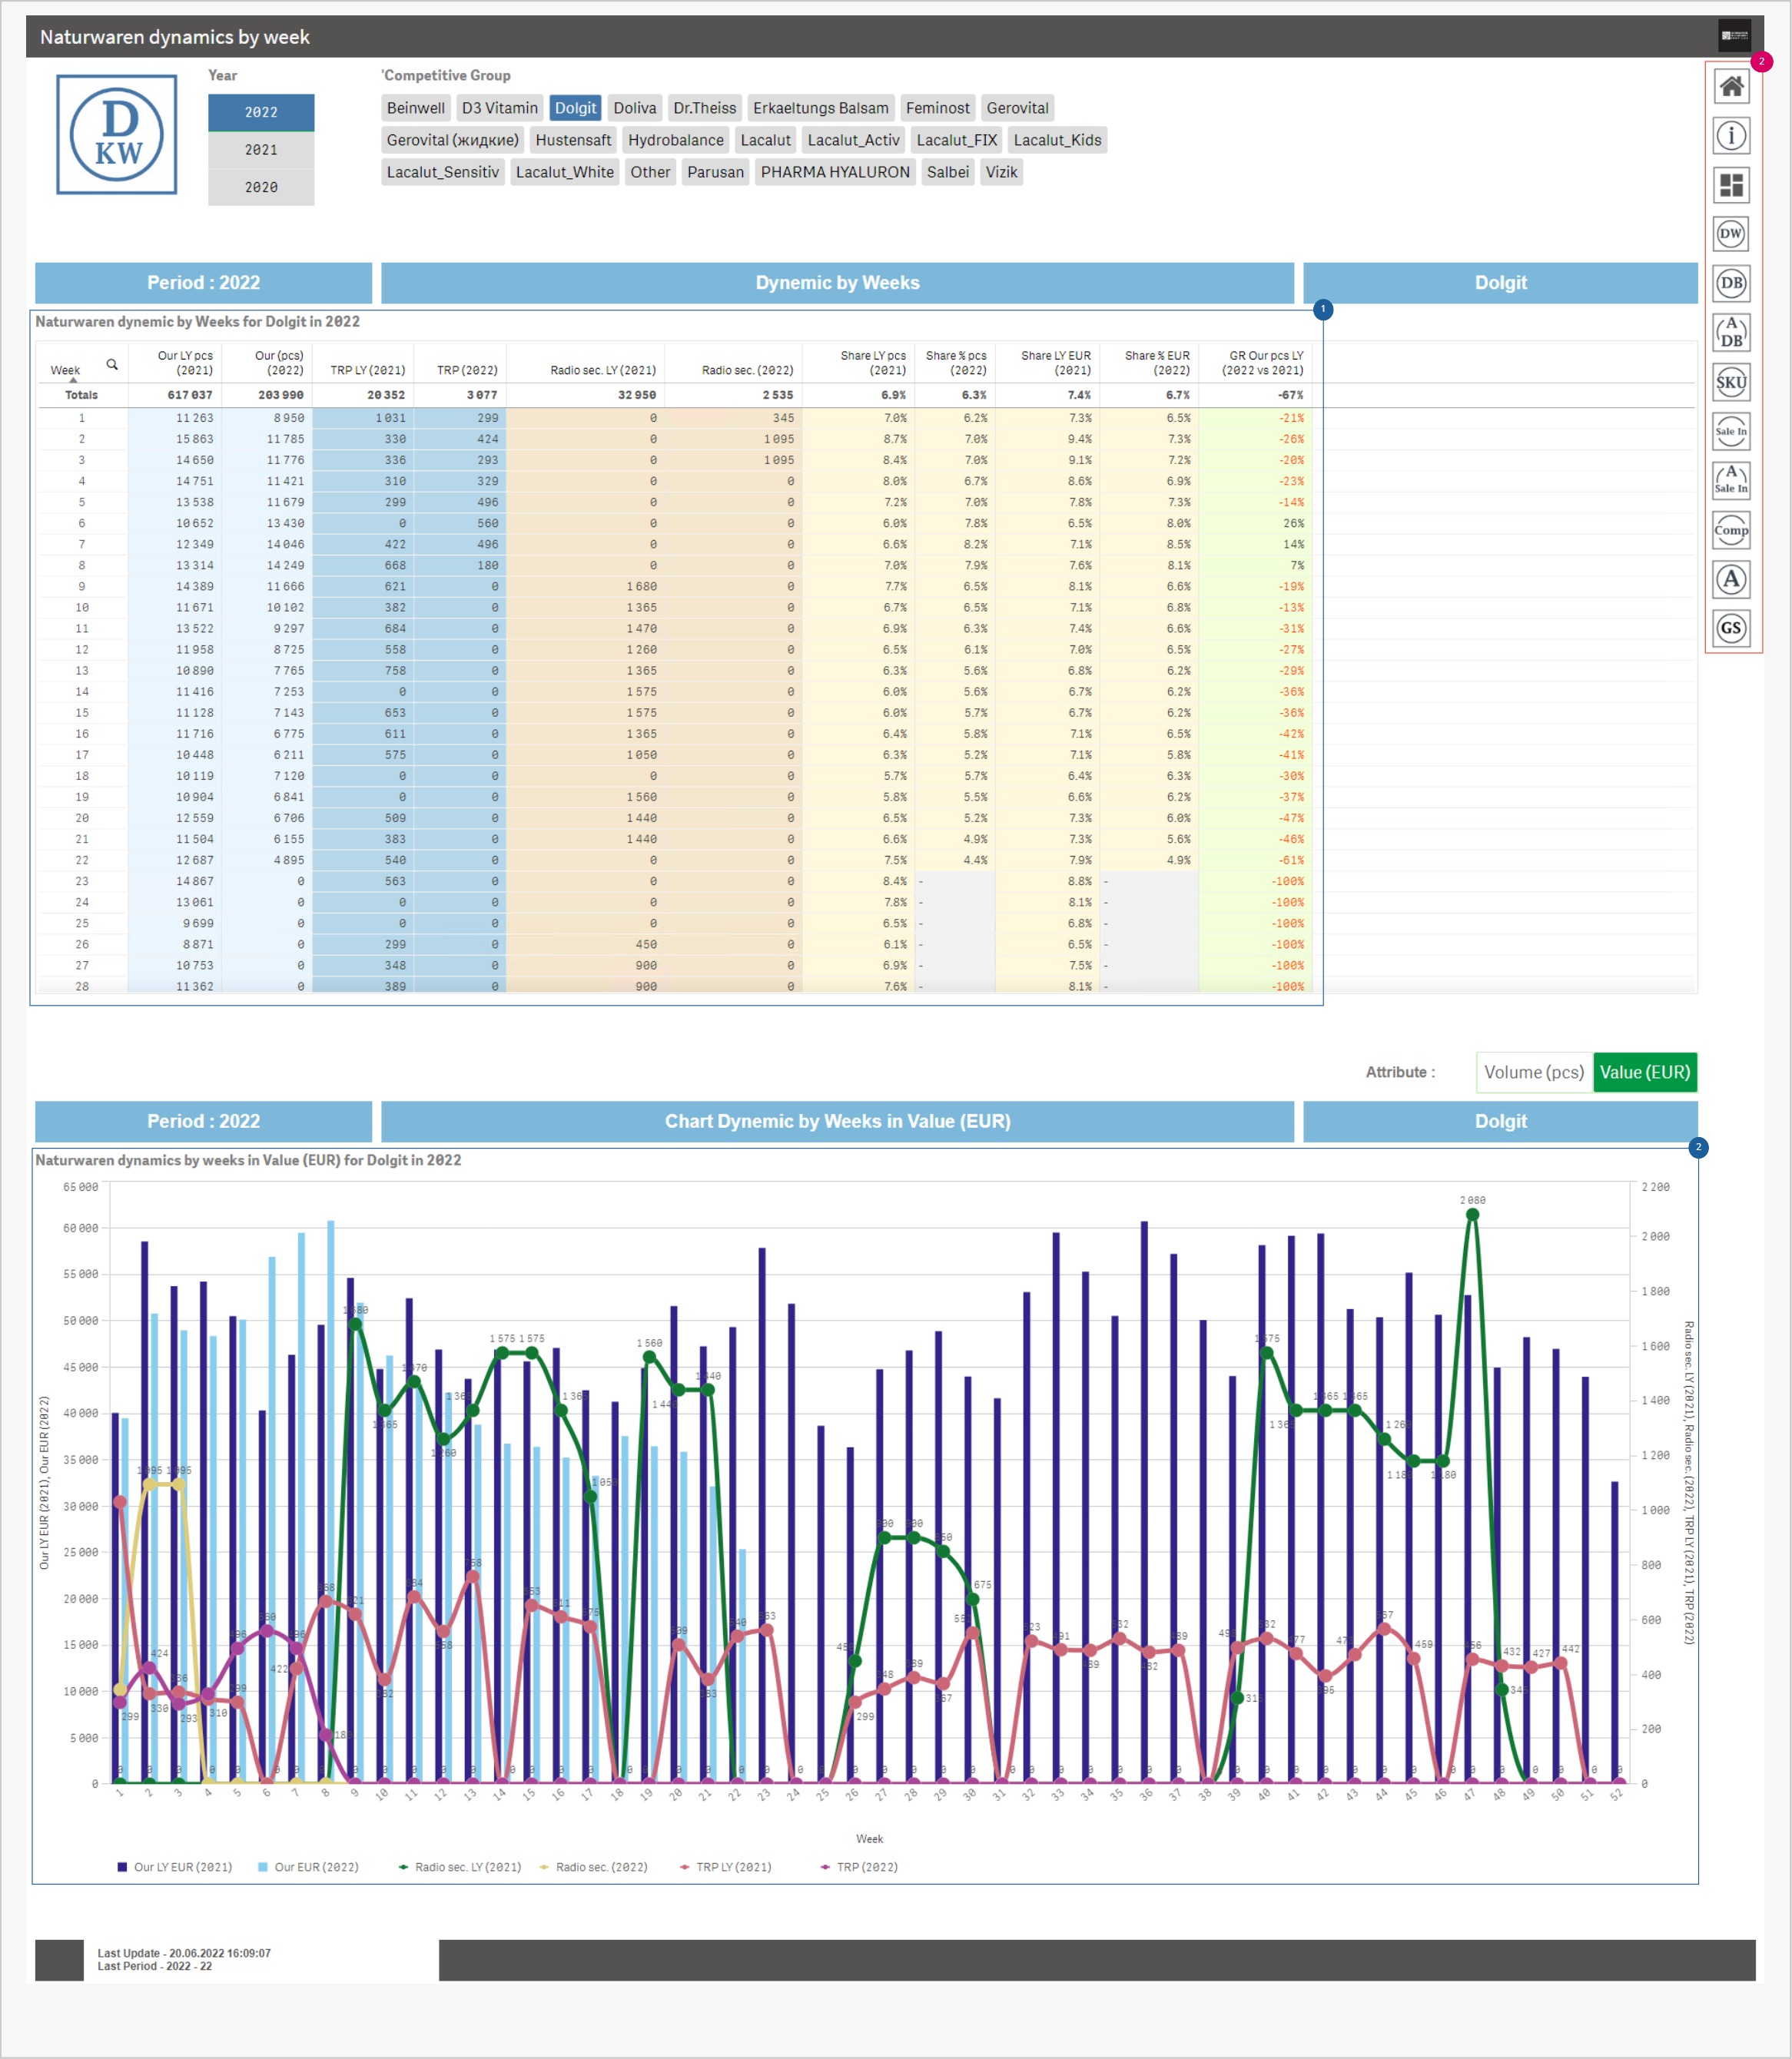1792x2059 pixels.
Task: Open the GS navigation icon
Action: (x=1731, y=628)
